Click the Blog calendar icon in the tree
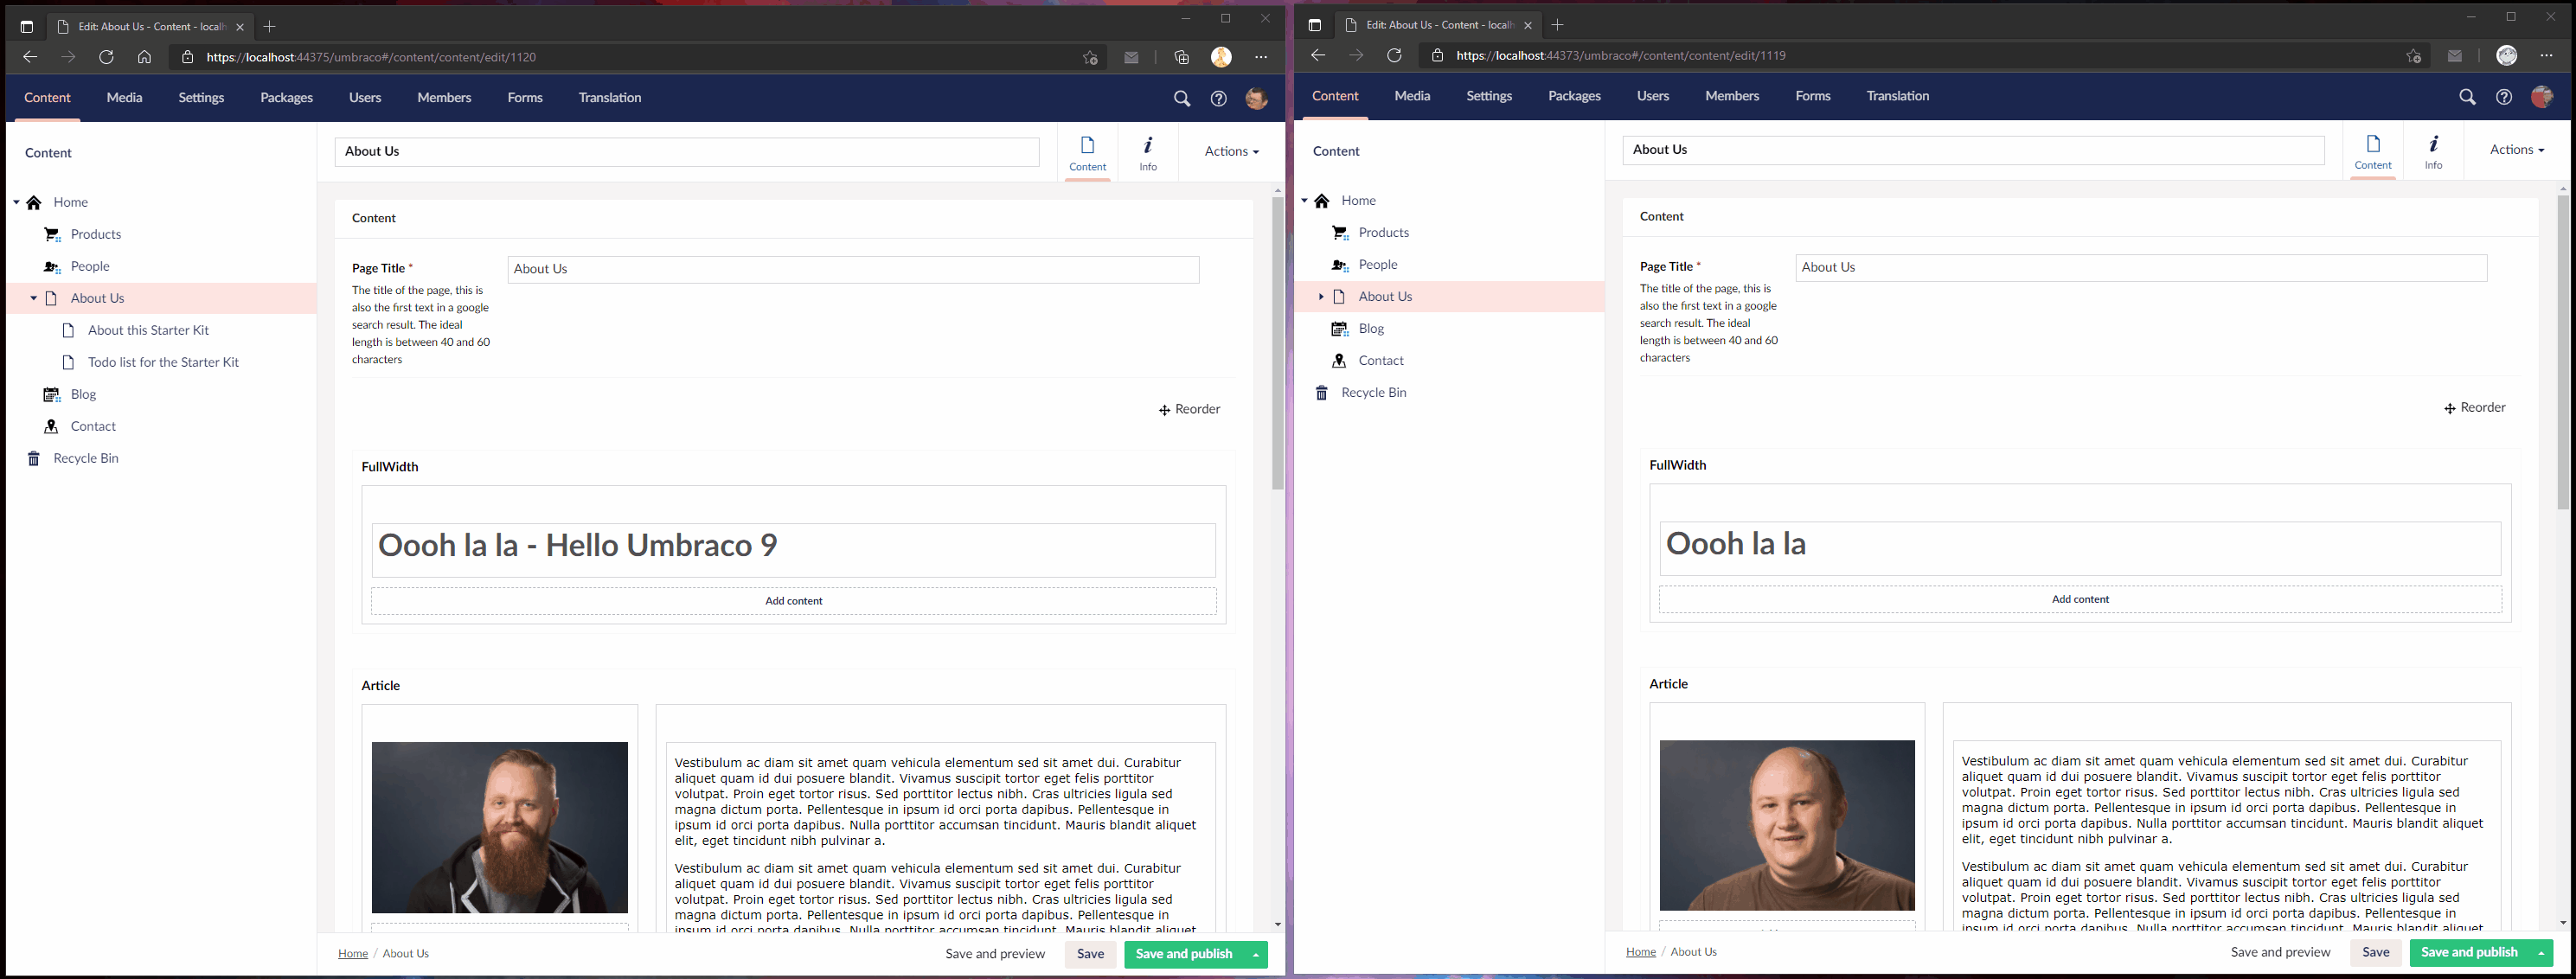The height and width of the screenshot is (979, 2576). tap(52, 394)
